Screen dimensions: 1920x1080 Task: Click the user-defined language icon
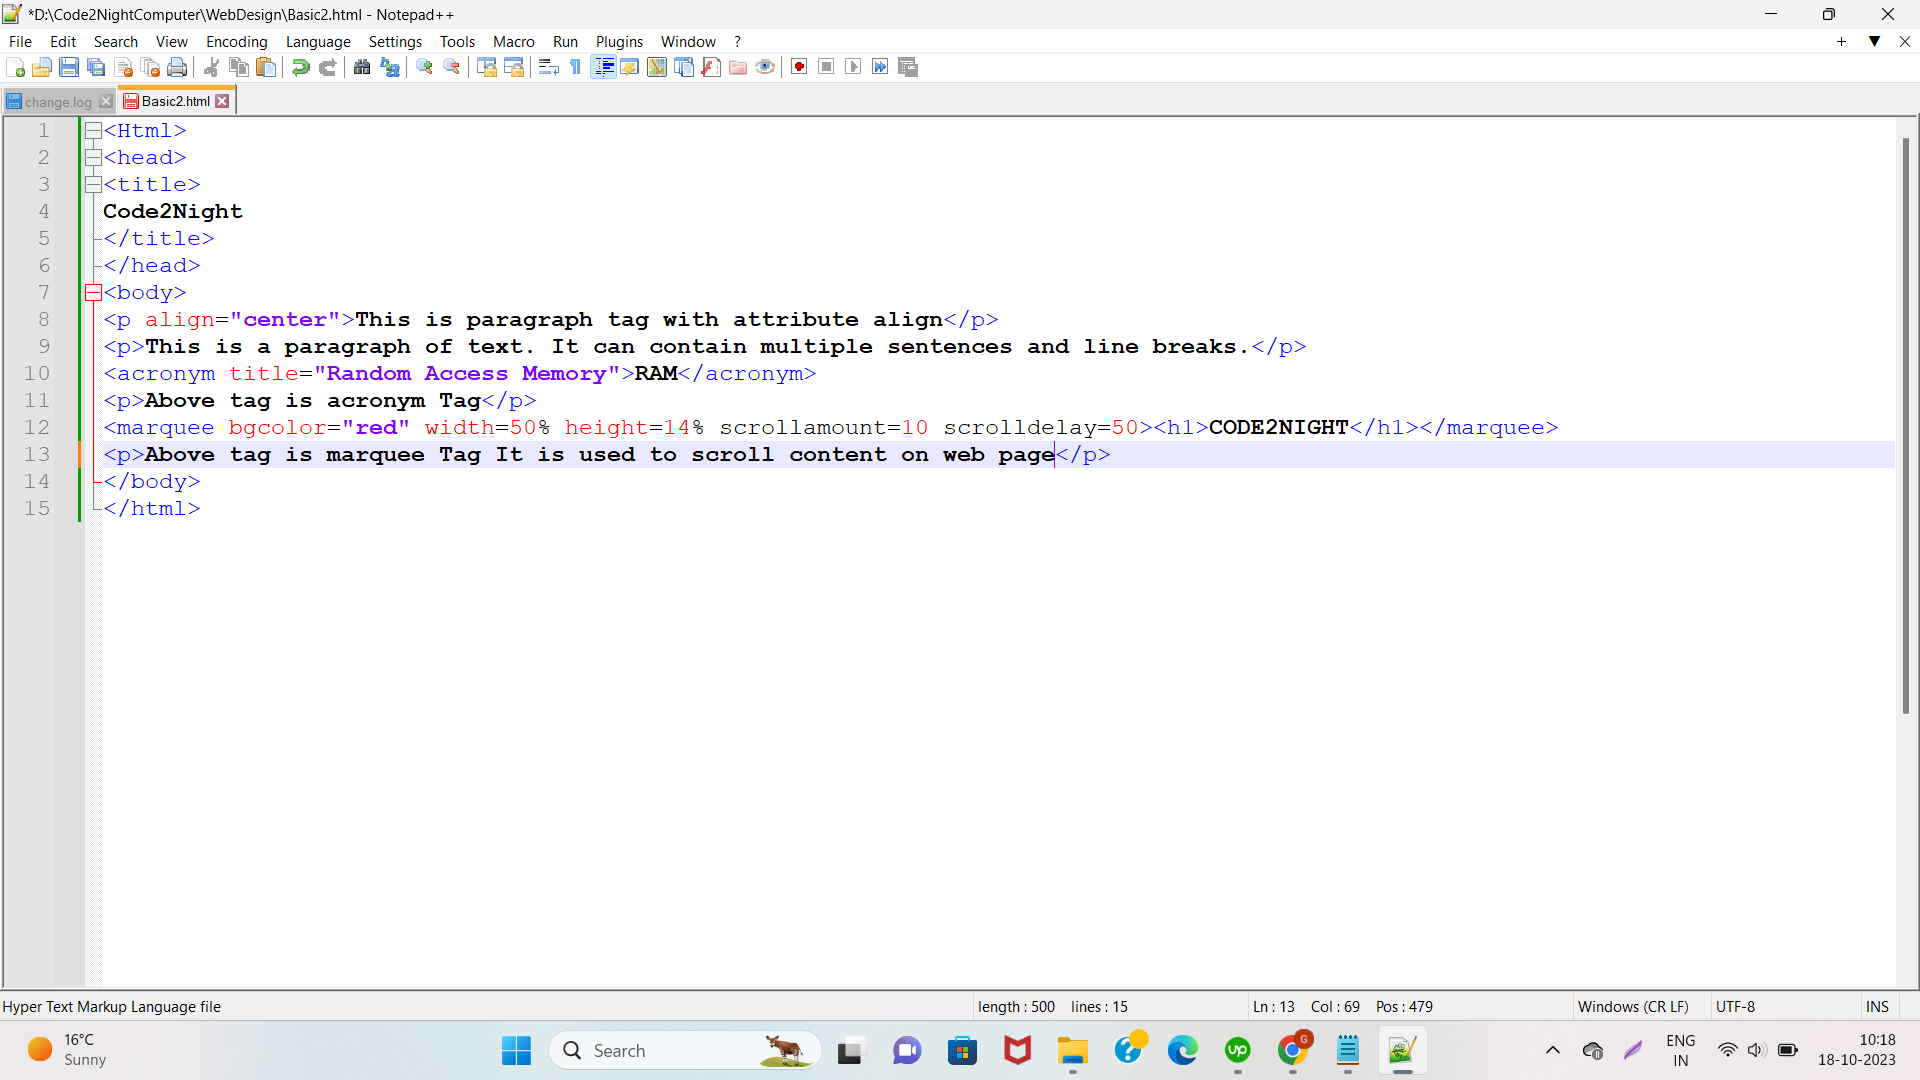[630, 67]
